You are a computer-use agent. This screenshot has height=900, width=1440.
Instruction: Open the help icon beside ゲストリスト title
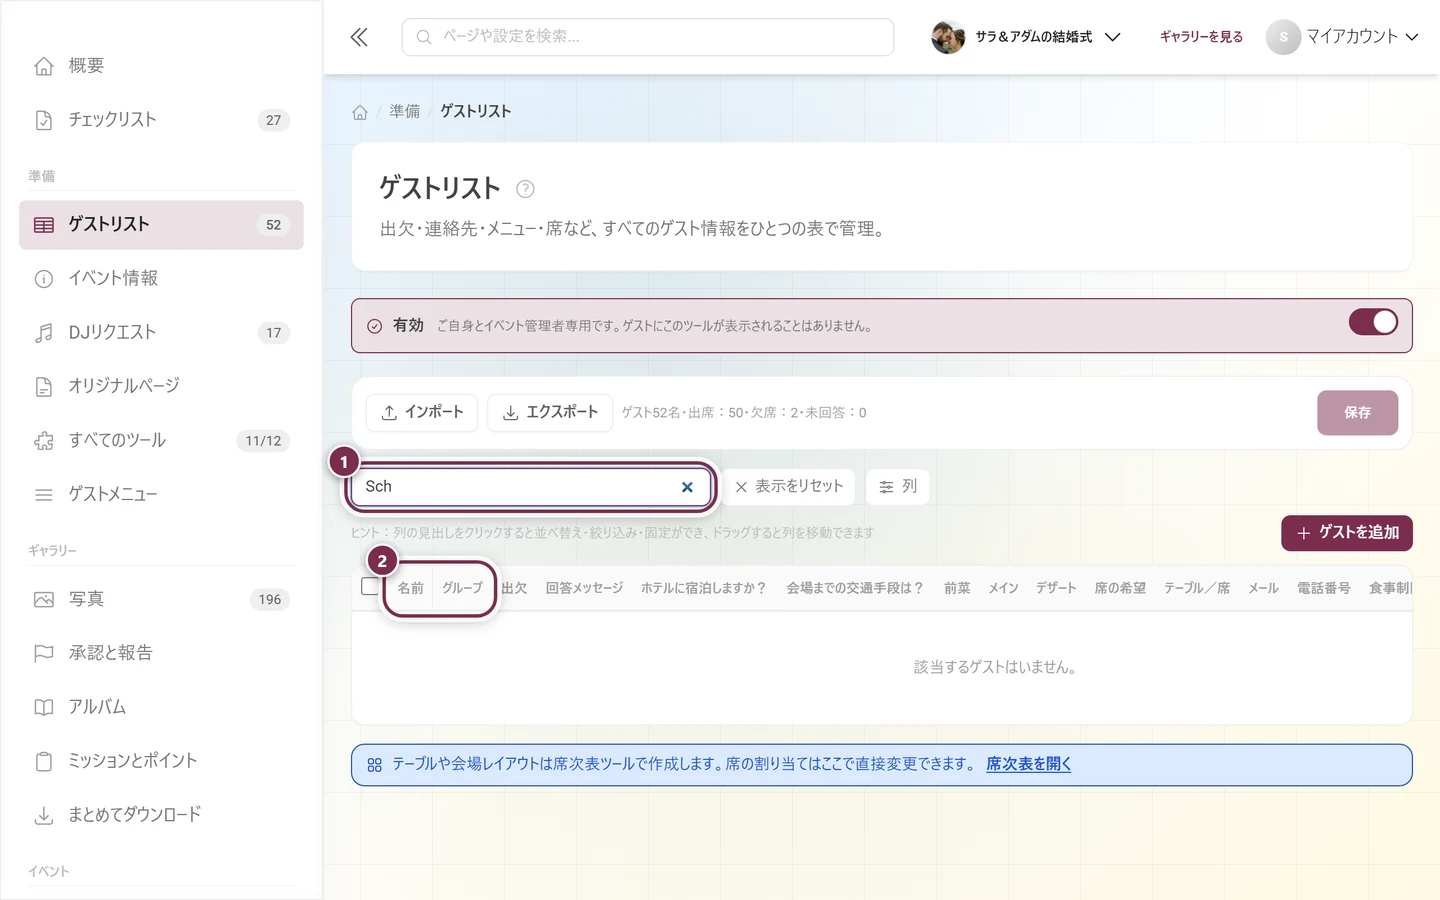point(525,189)
